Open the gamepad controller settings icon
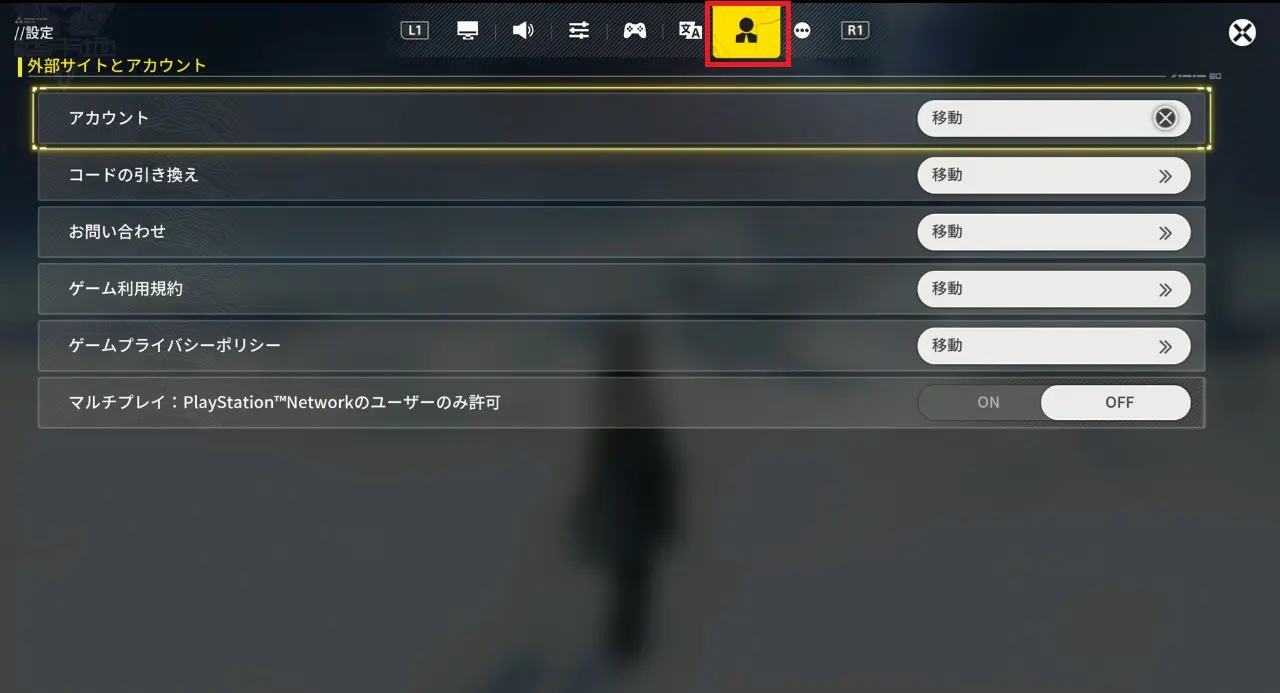This screenshot has width=1280, height=693. pos(635,30)
